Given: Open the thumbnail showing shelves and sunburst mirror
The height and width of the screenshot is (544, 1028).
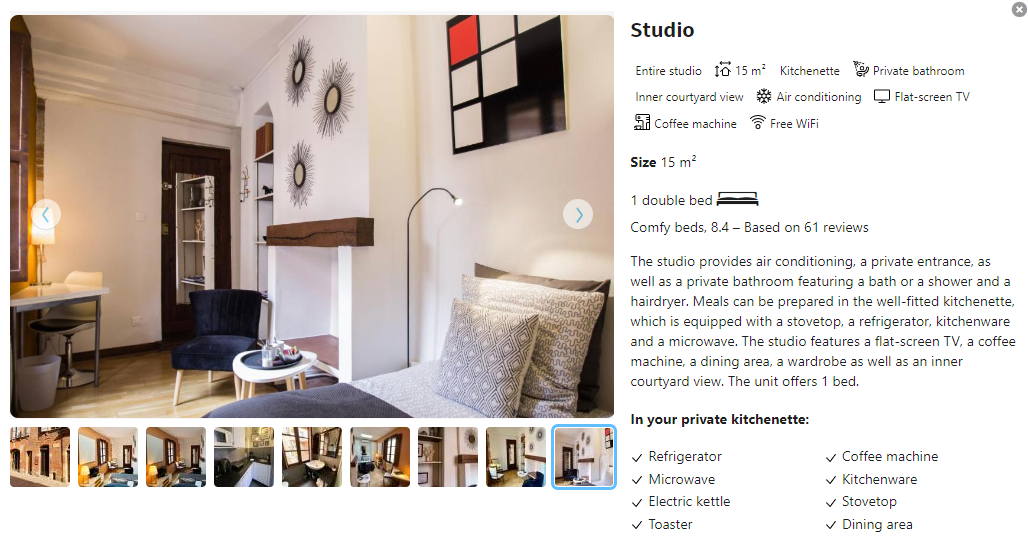Looking at the screenshot, I should coord(448,457).
